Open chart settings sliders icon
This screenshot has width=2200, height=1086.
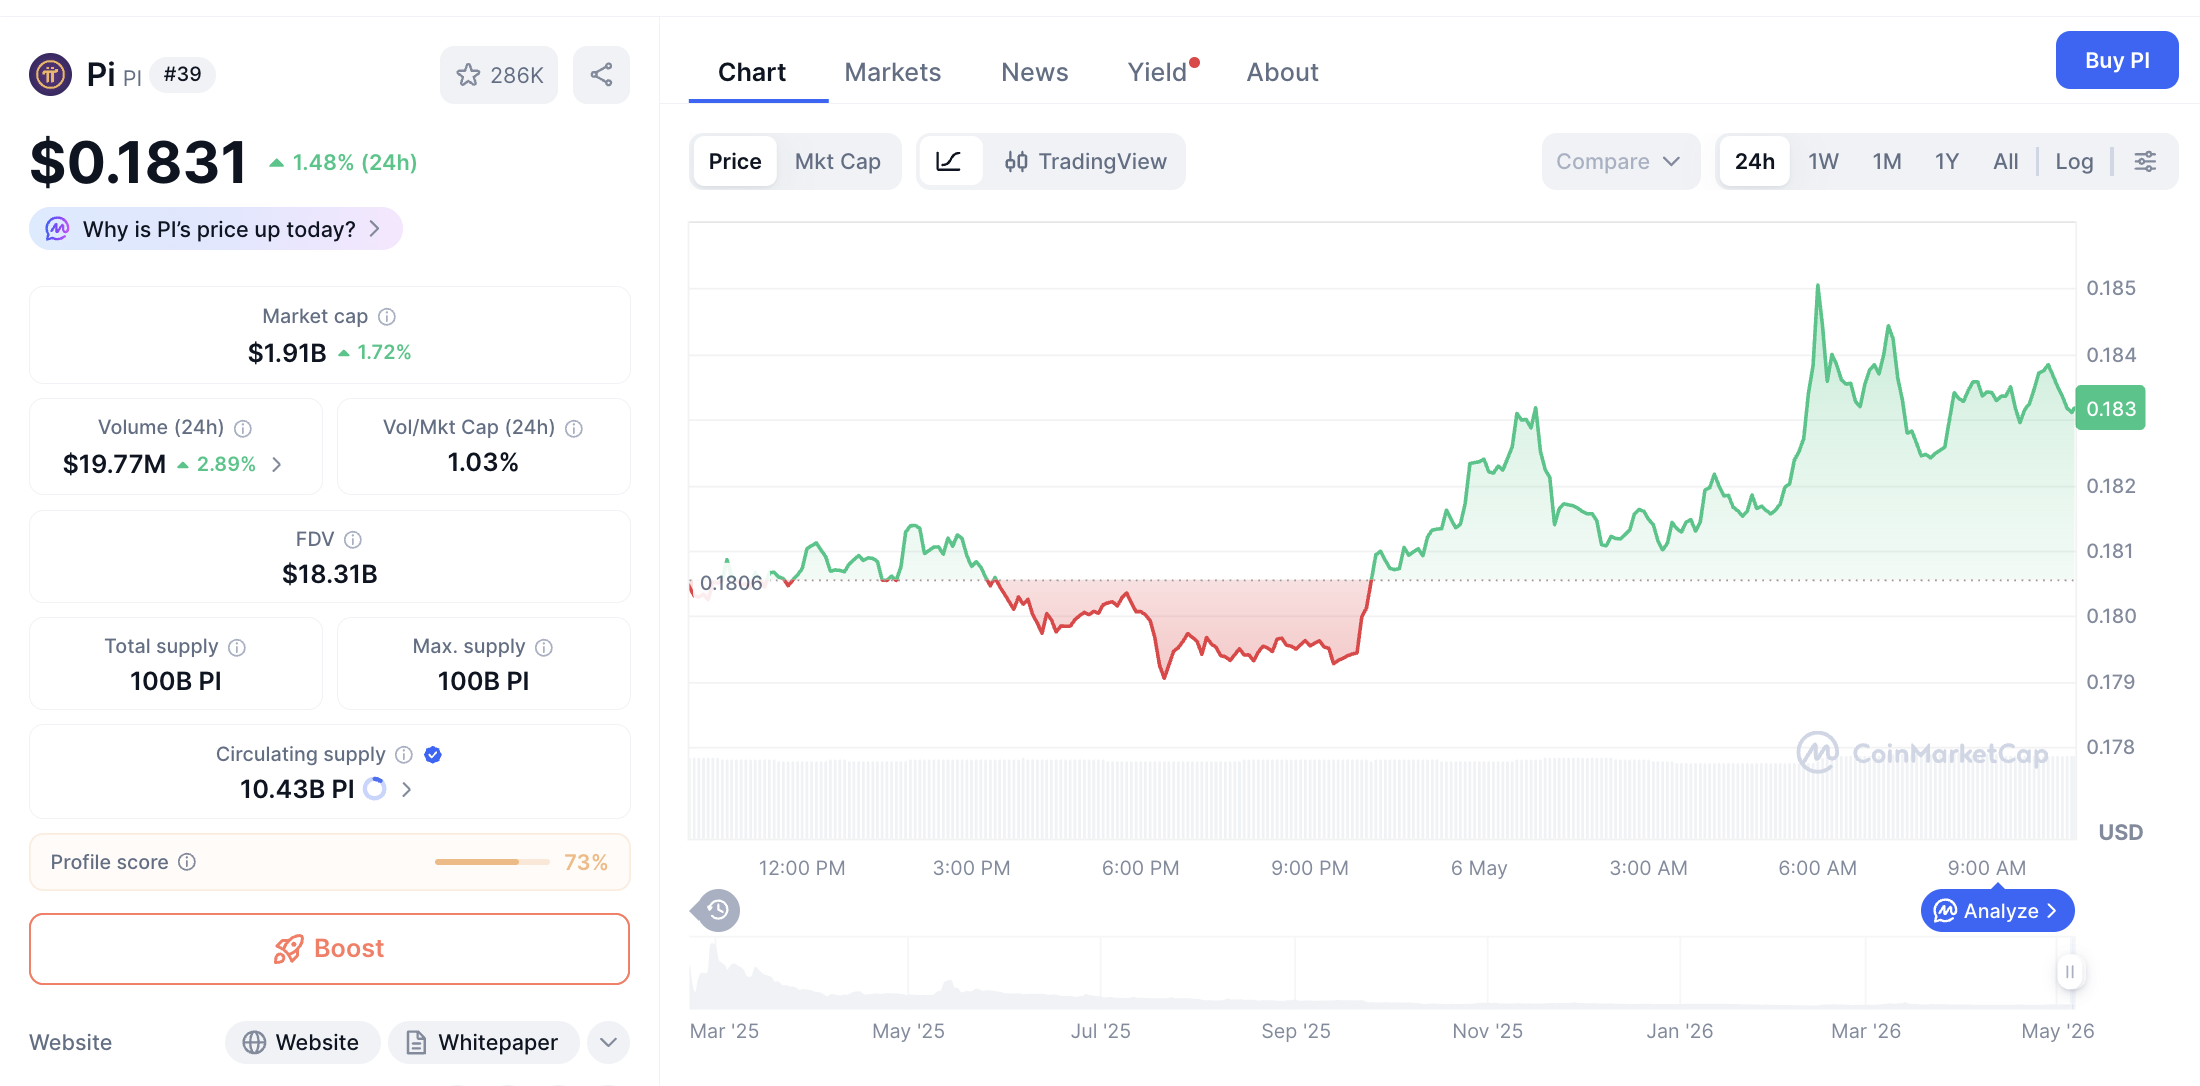click(x=2145, y=161)
